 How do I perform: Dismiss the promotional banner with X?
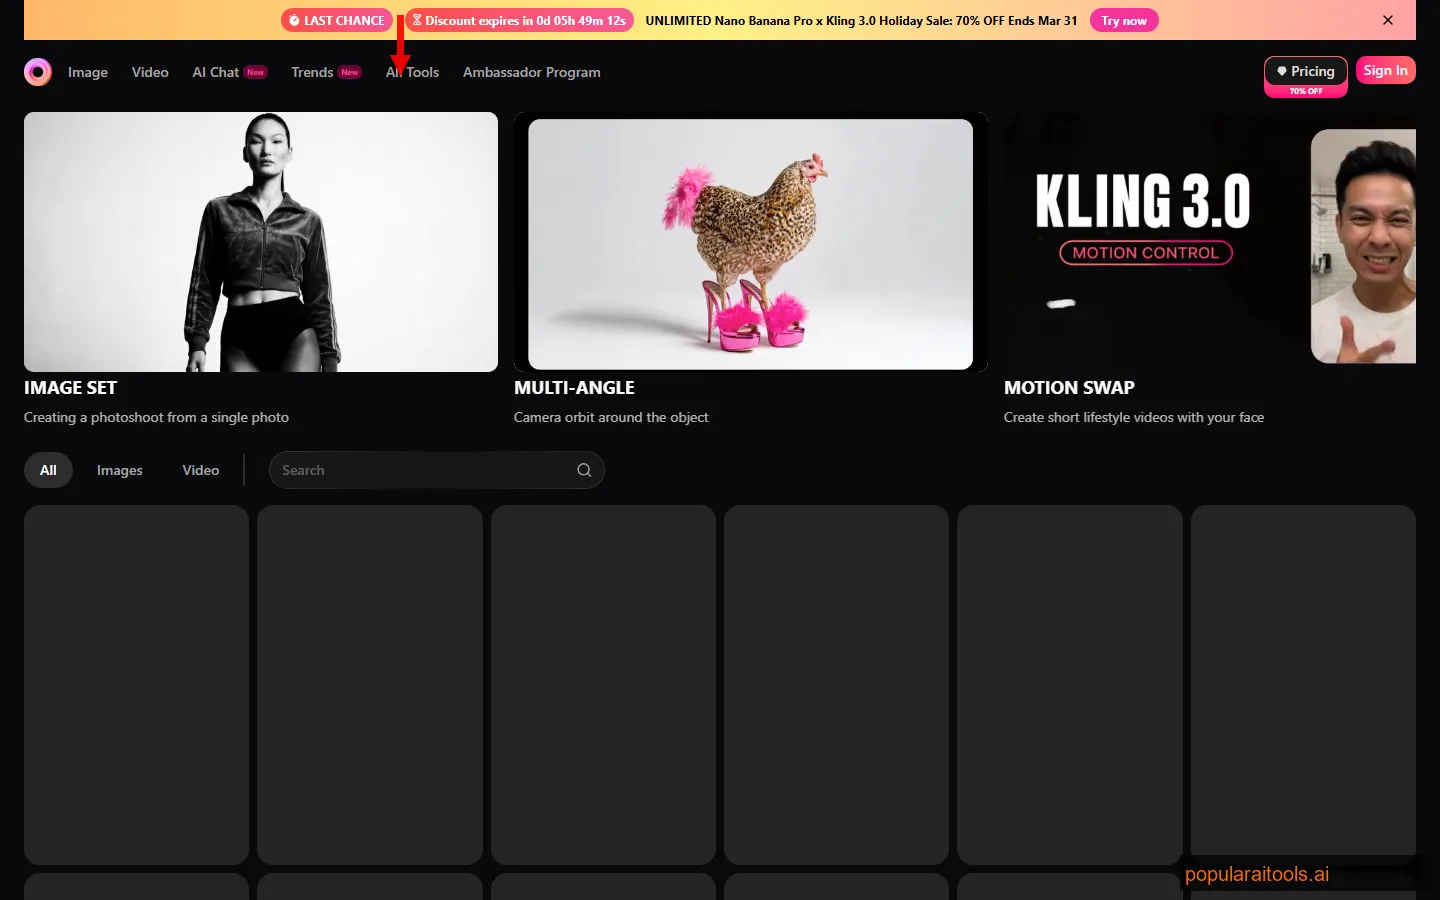1388,20
